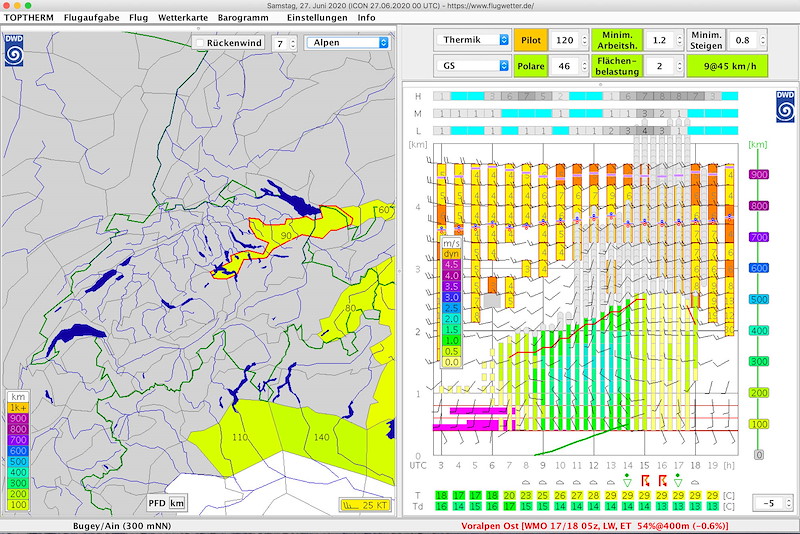Click the red thunderstorm symbol at 15 UTC
Image resolution: width=800 pixels, height=534 pixels.
(645, 480)
